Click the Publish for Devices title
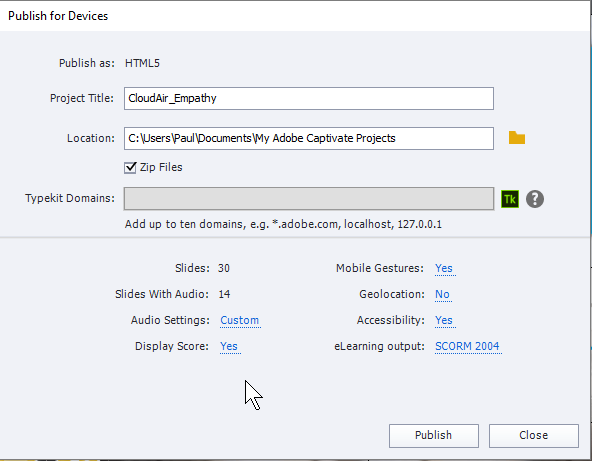592x461 pixels. click(x=58, y=16)
